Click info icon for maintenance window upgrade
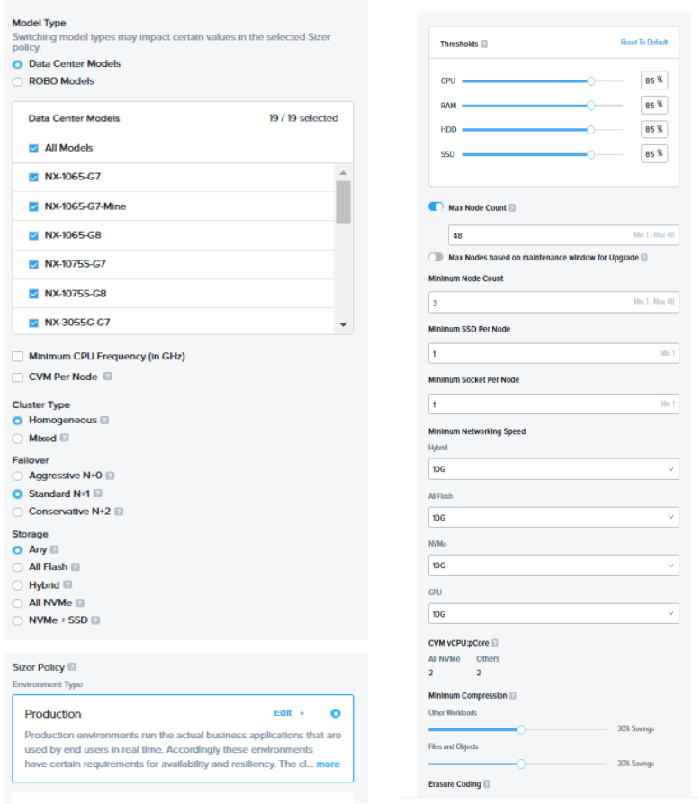This screenshot has height=804, width=698. [644, 257]
